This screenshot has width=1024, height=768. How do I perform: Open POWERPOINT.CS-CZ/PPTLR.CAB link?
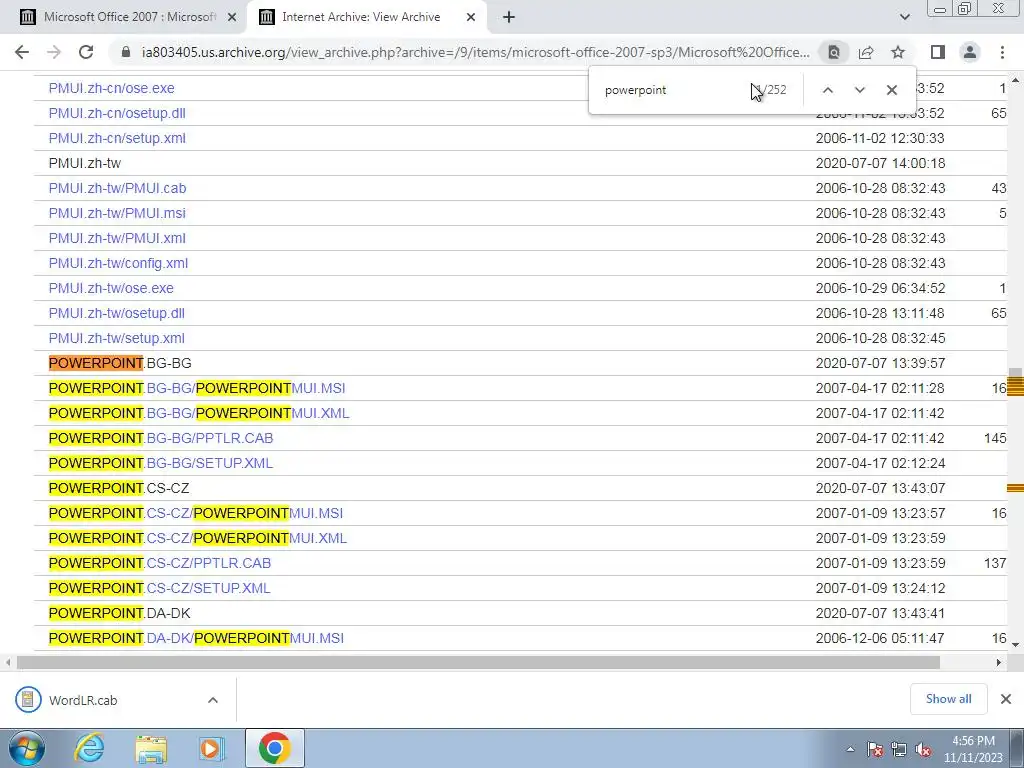point(160,563)
